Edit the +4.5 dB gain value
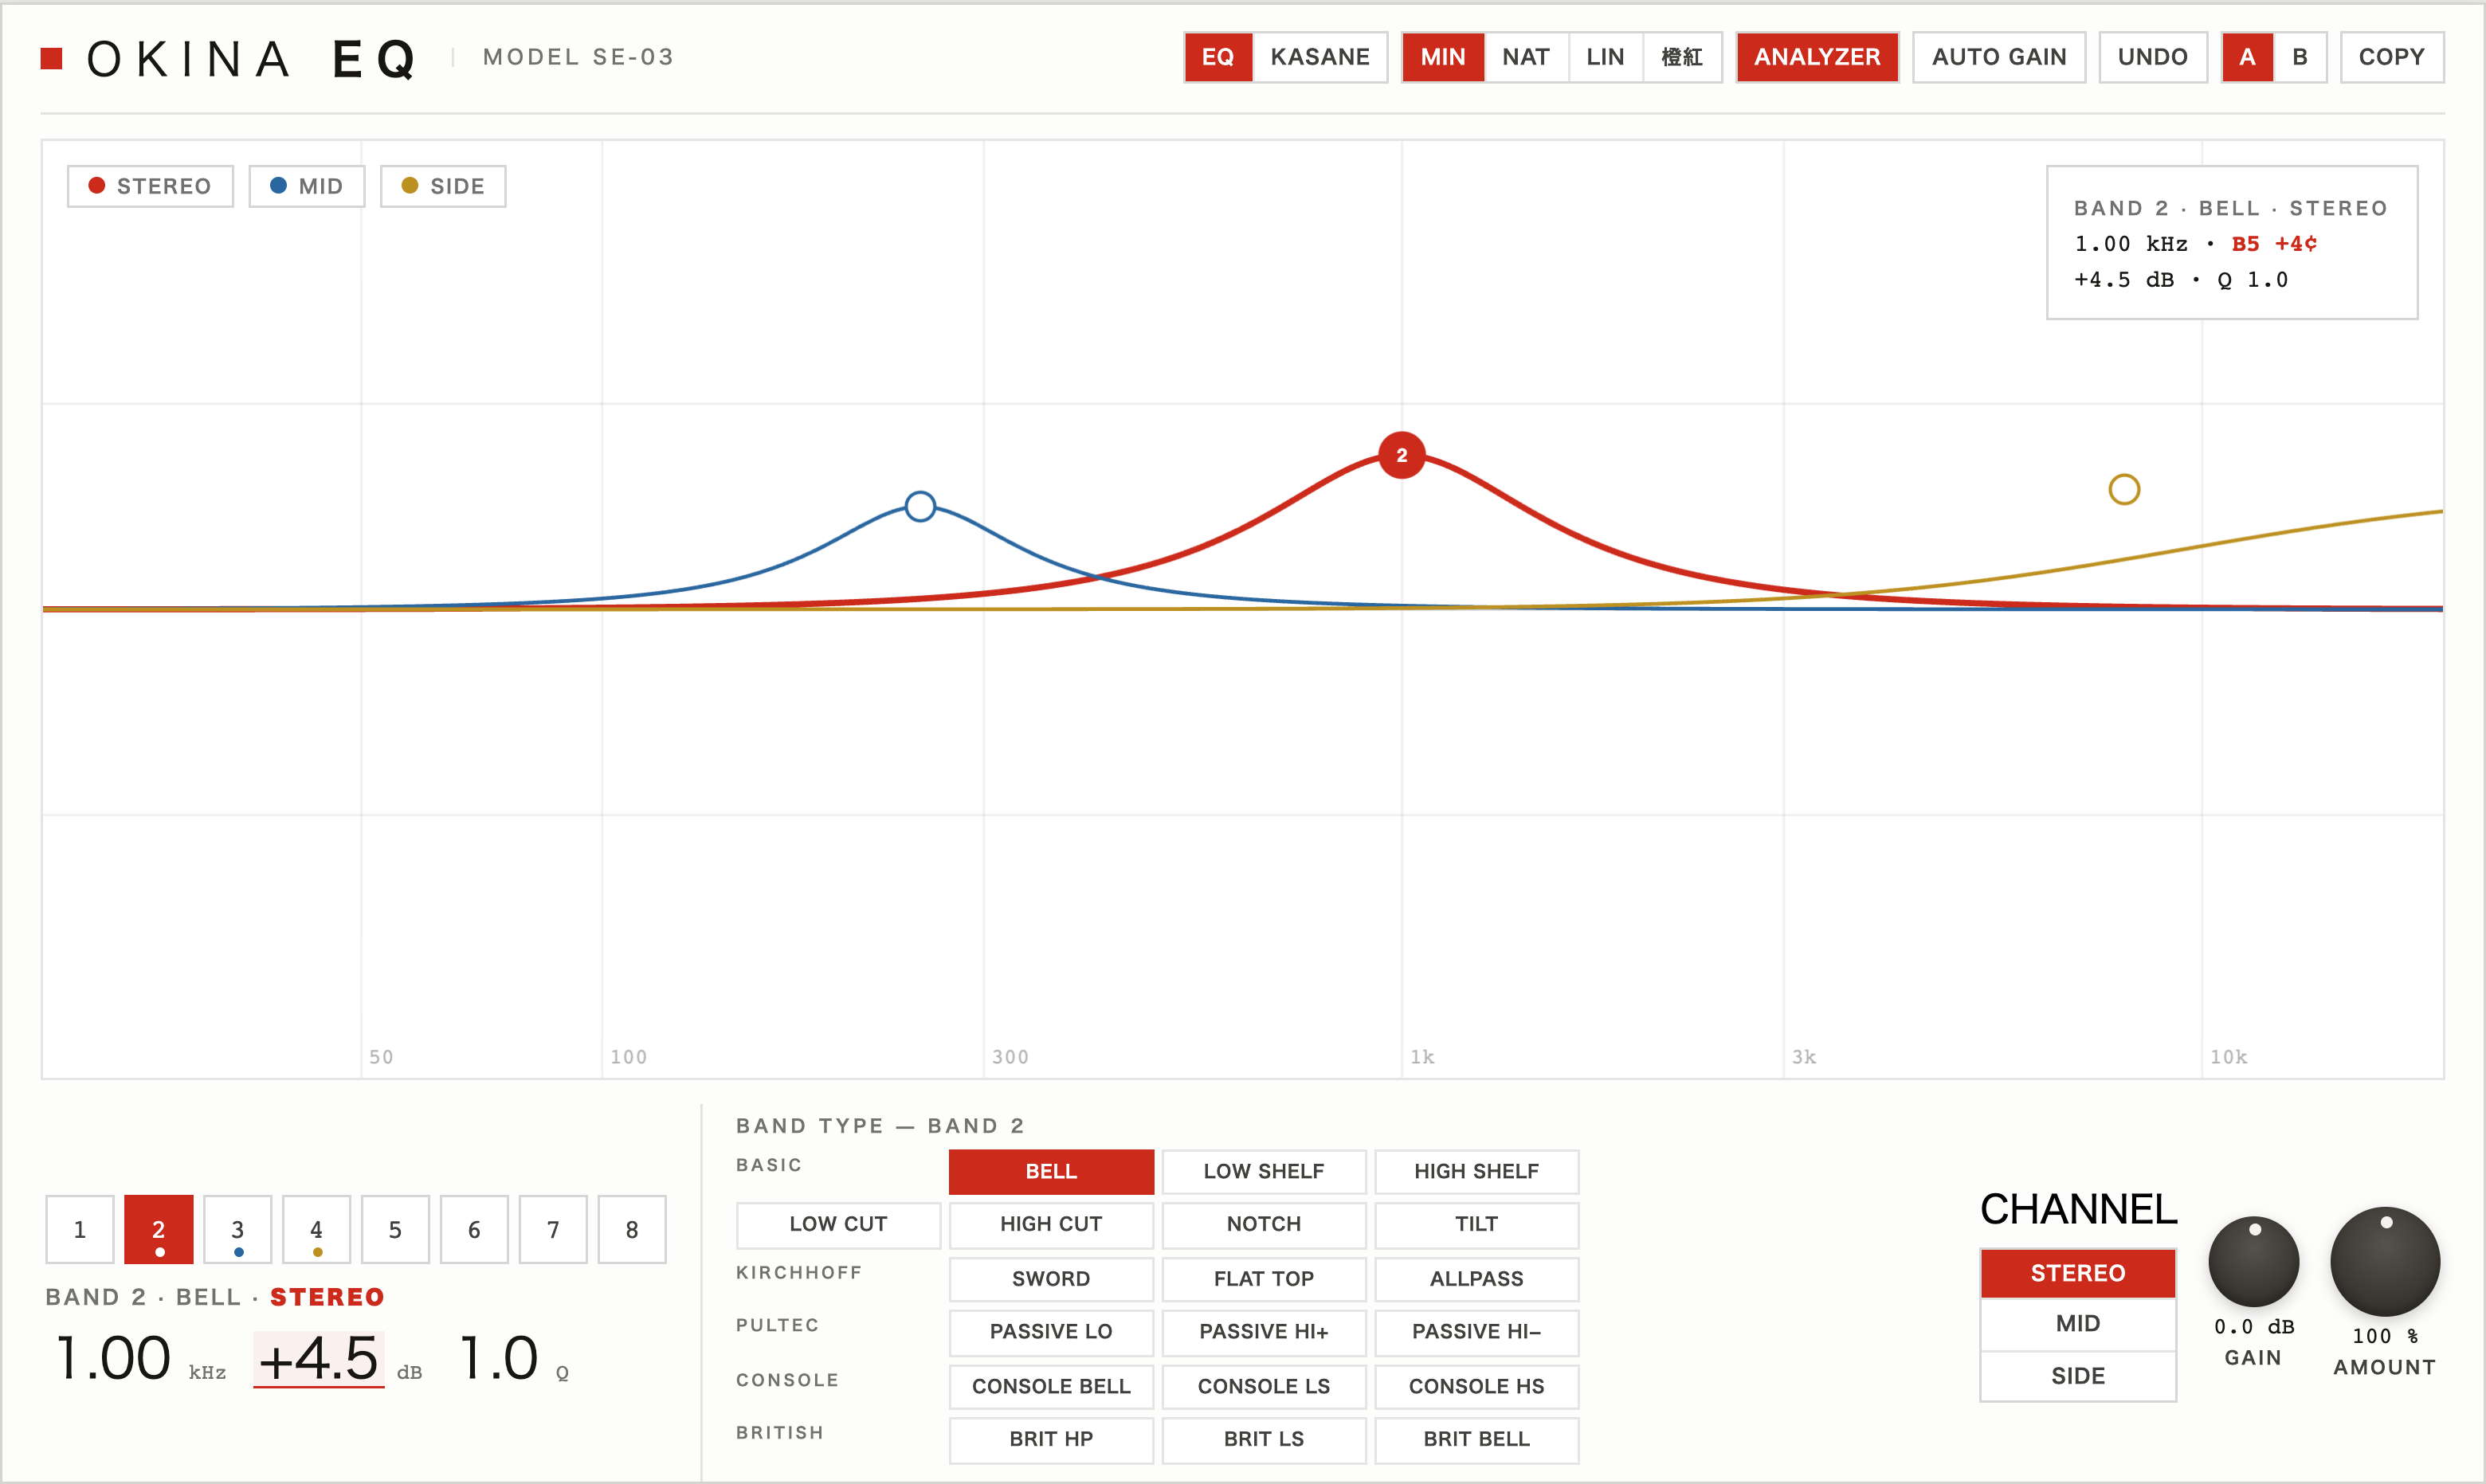Image resolution: width=2486 pixels, height=1484 pixels. click(318, 1359)
